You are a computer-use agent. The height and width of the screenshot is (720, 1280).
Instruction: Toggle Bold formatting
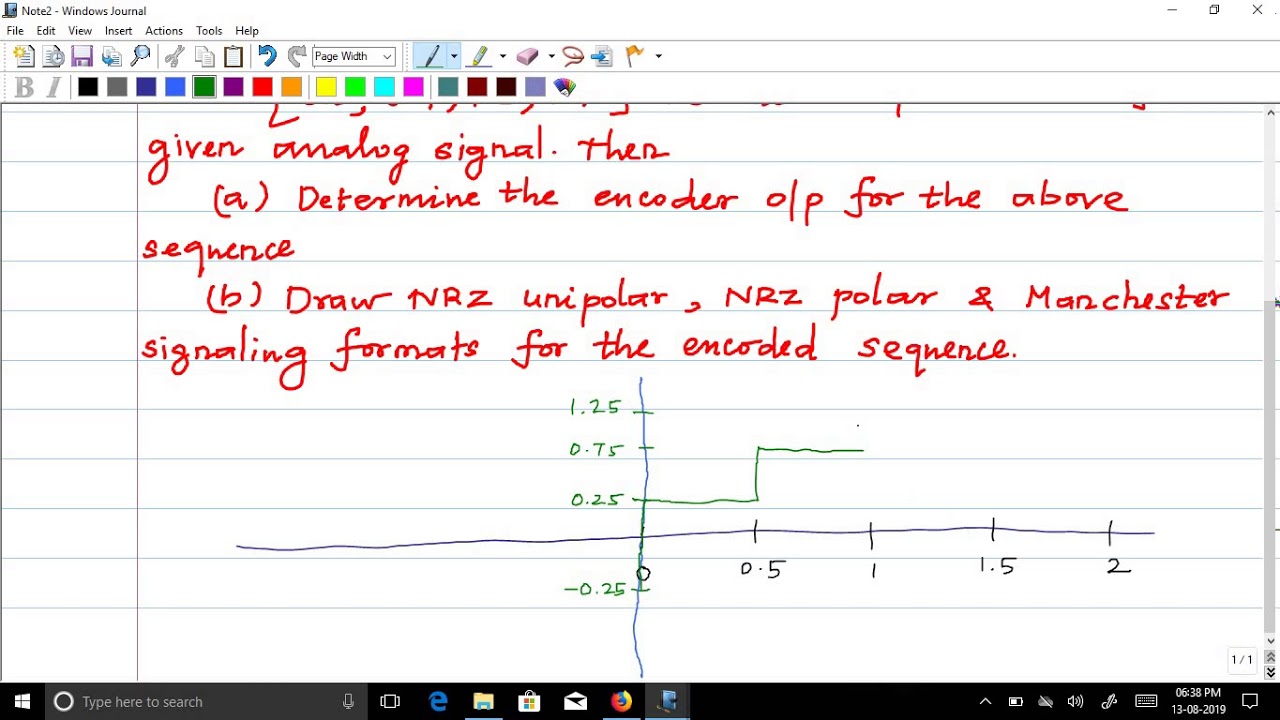pyautogui.click(x=24, y=87)
